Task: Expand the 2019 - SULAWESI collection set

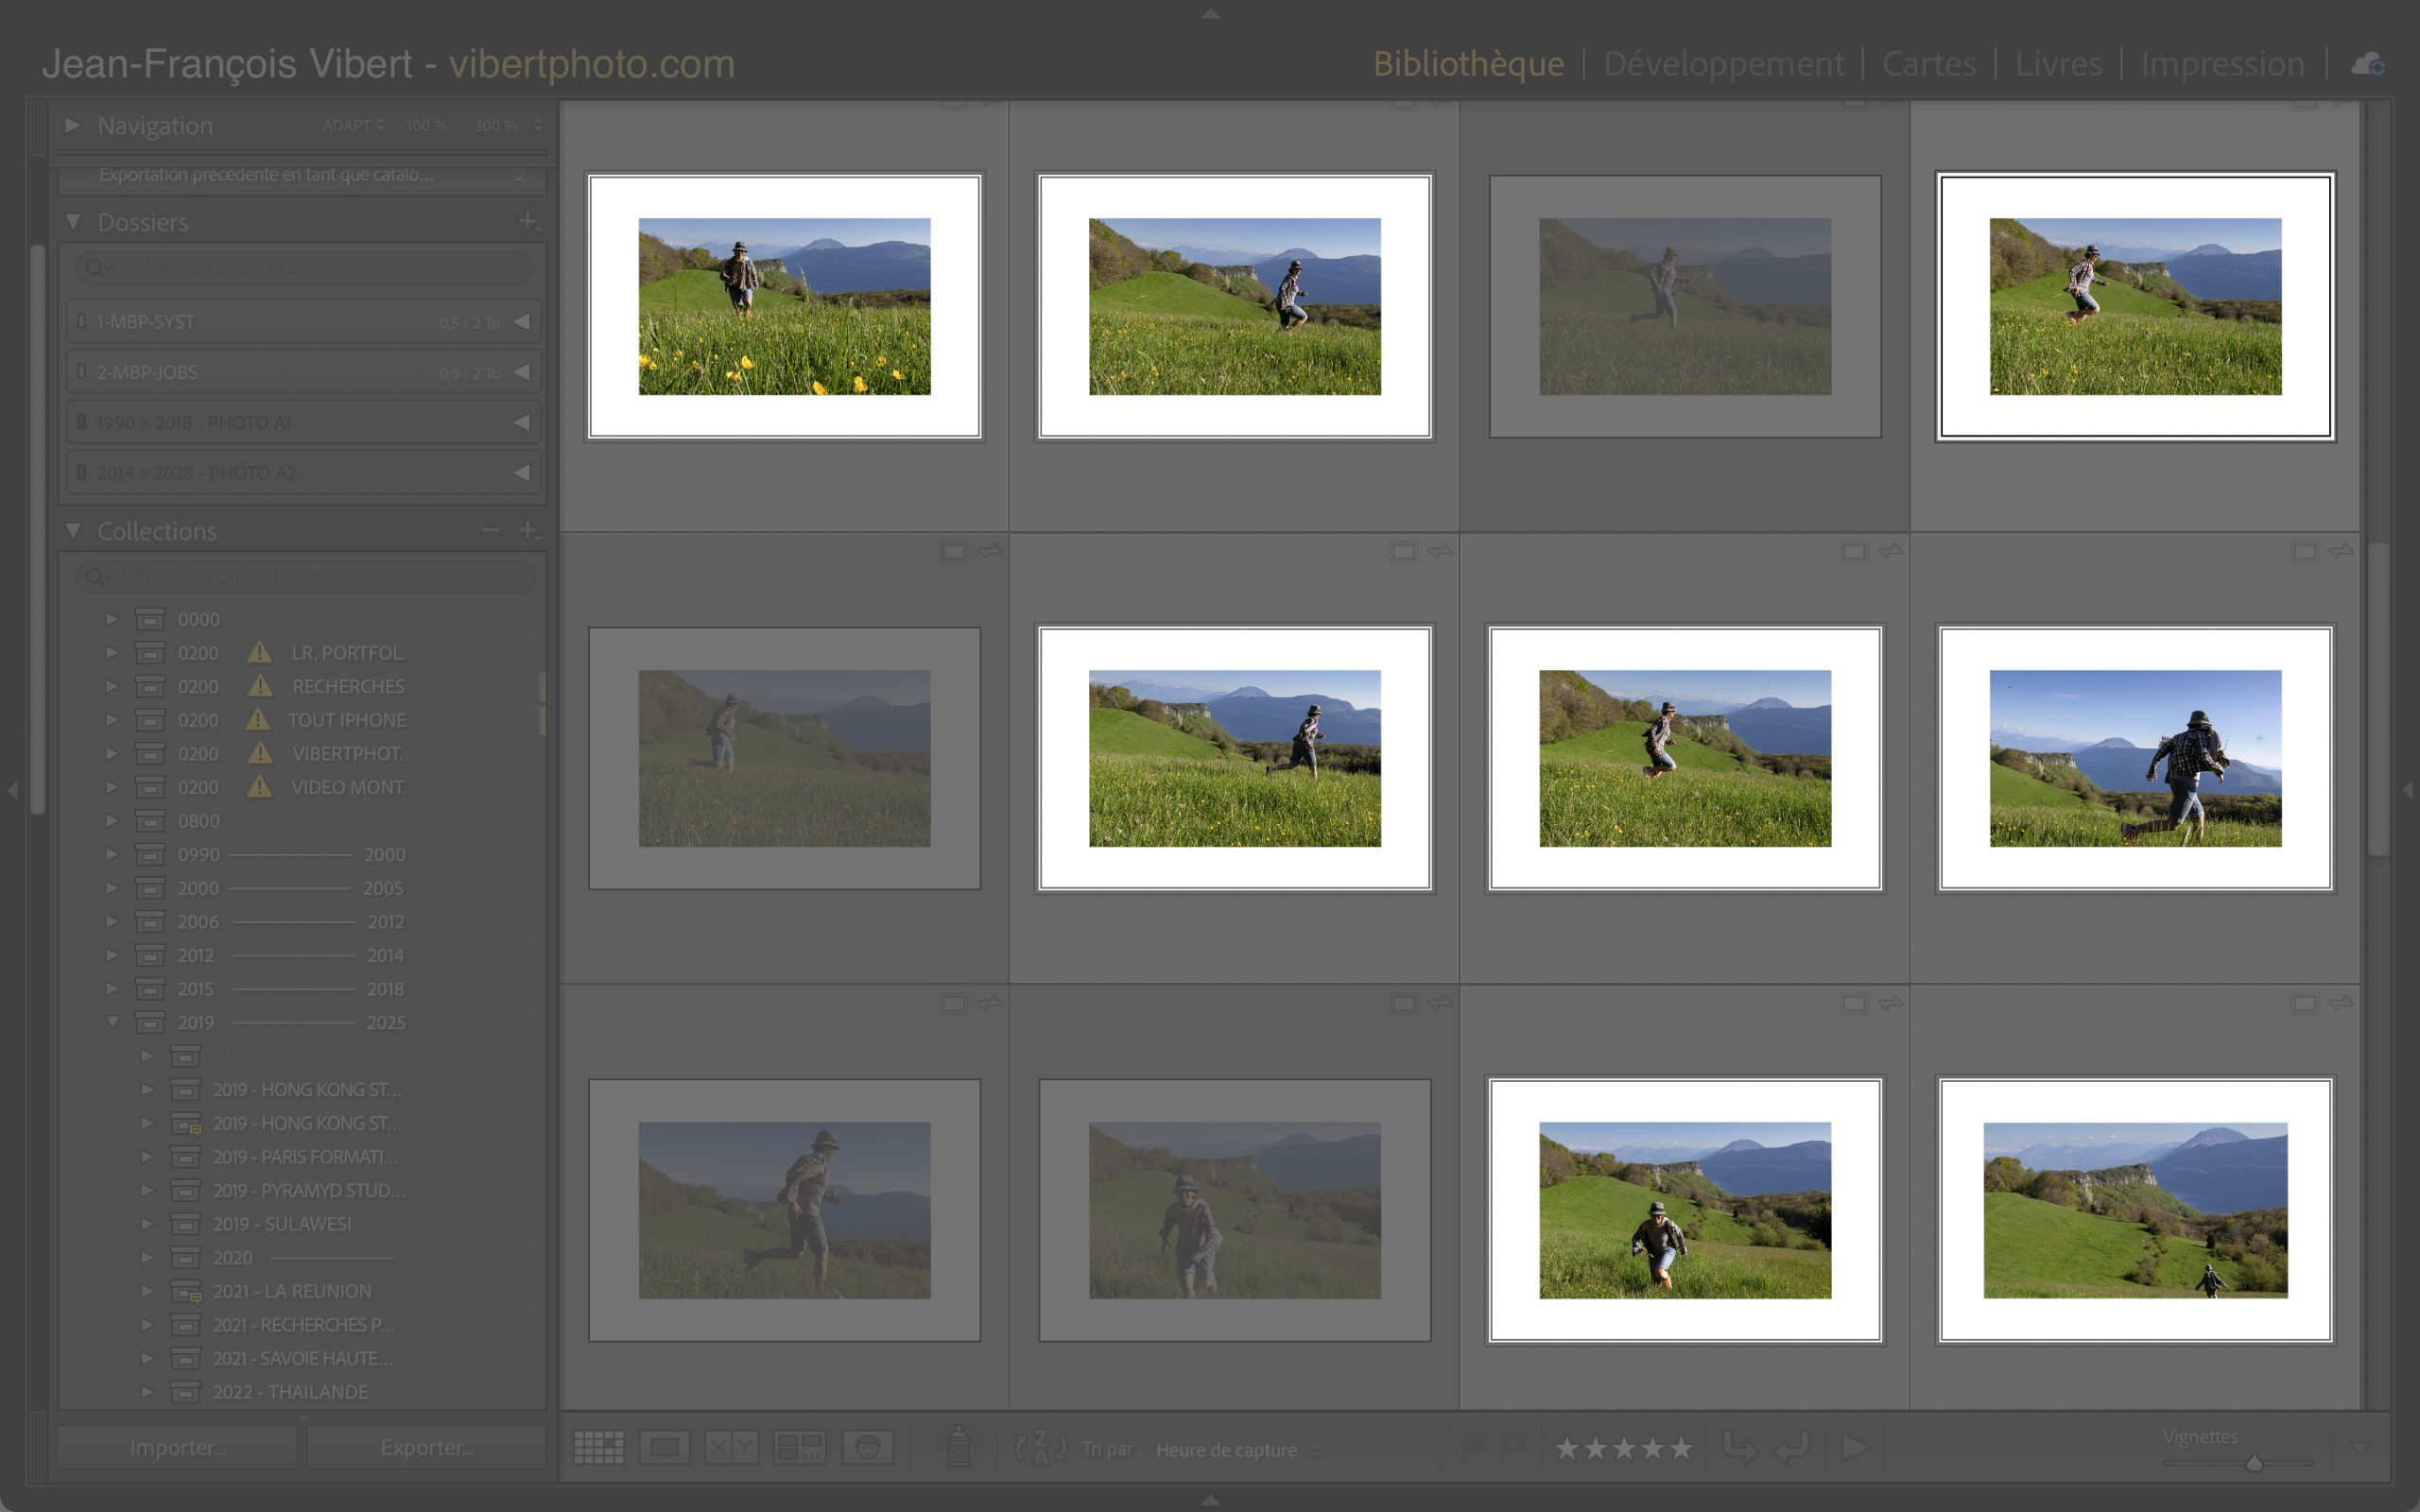Action: 147,1224
